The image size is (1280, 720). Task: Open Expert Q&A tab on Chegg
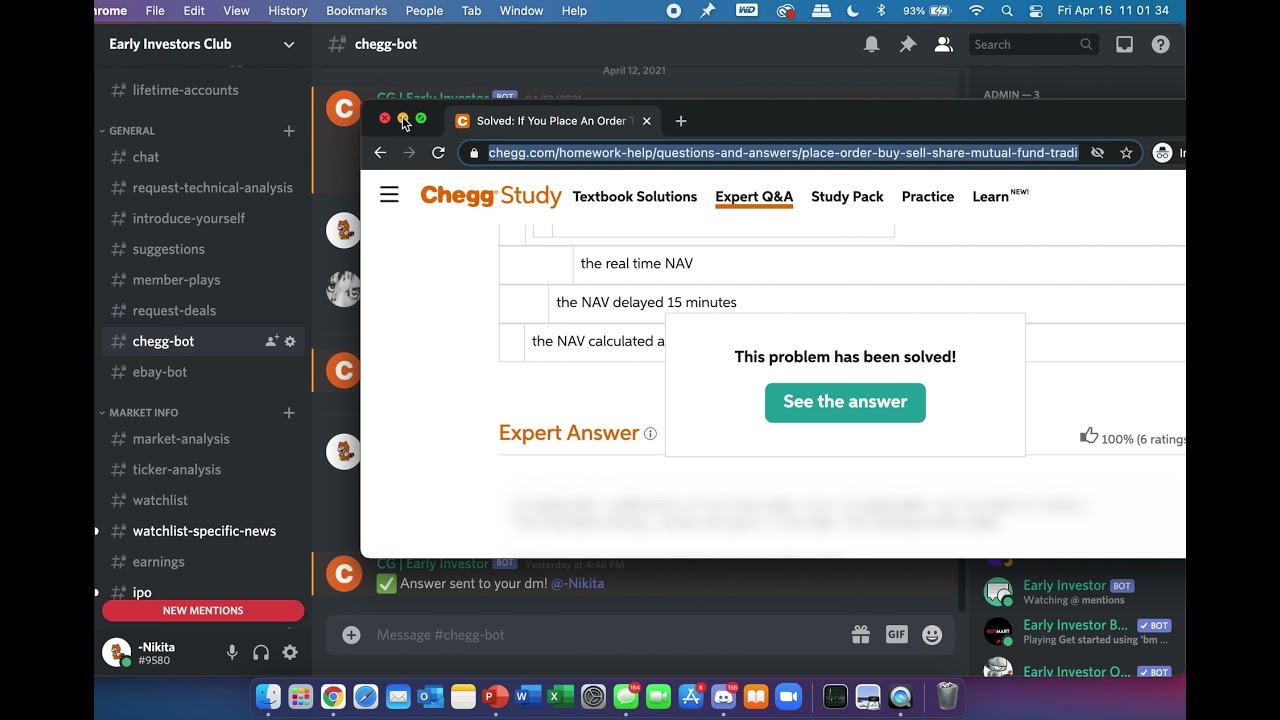[754, 197]
